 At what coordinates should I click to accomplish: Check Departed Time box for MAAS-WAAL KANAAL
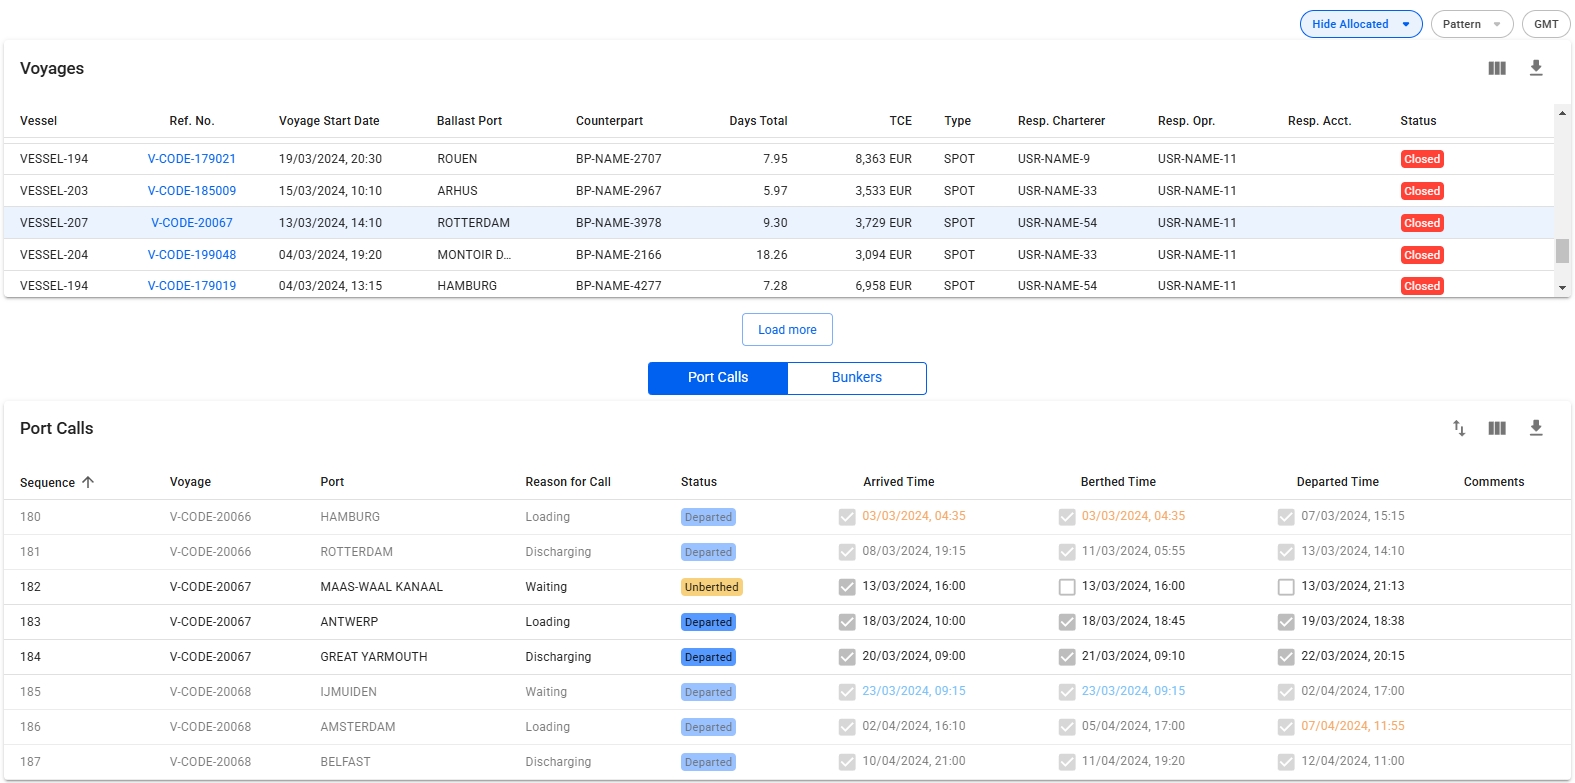(x=1286, y=587)
